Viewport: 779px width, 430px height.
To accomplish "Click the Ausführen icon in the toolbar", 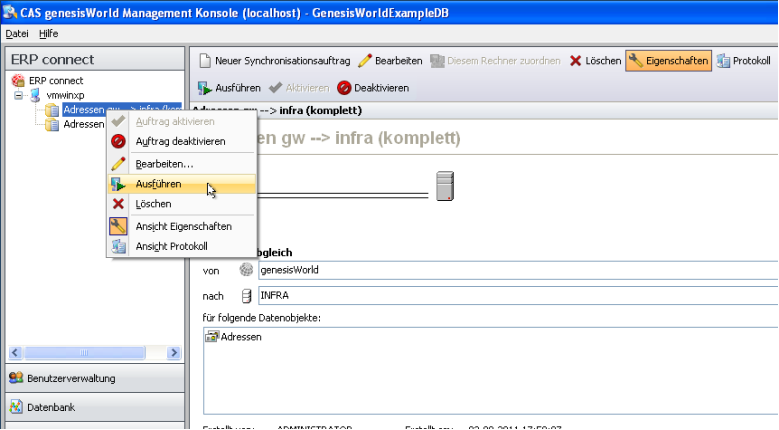I will coord(204,87).
